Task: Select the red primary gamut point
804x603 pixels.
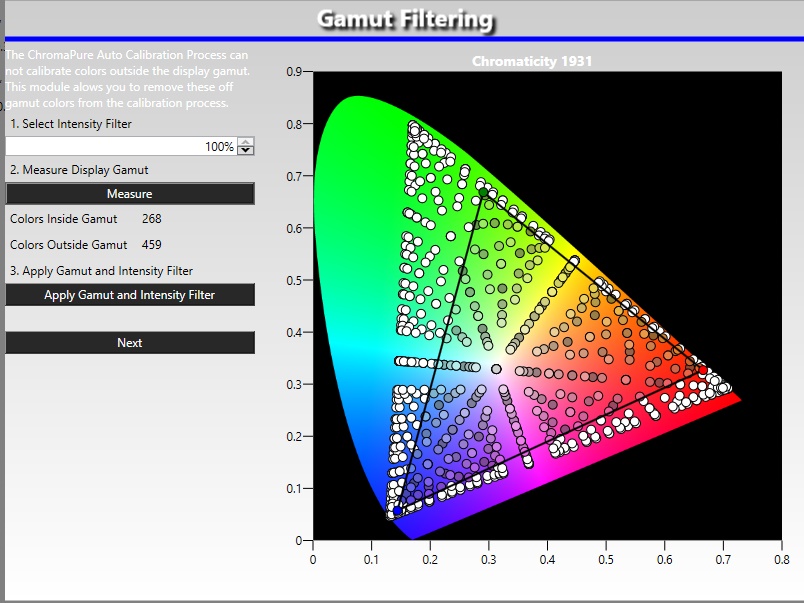Action: tap(703, 371)
